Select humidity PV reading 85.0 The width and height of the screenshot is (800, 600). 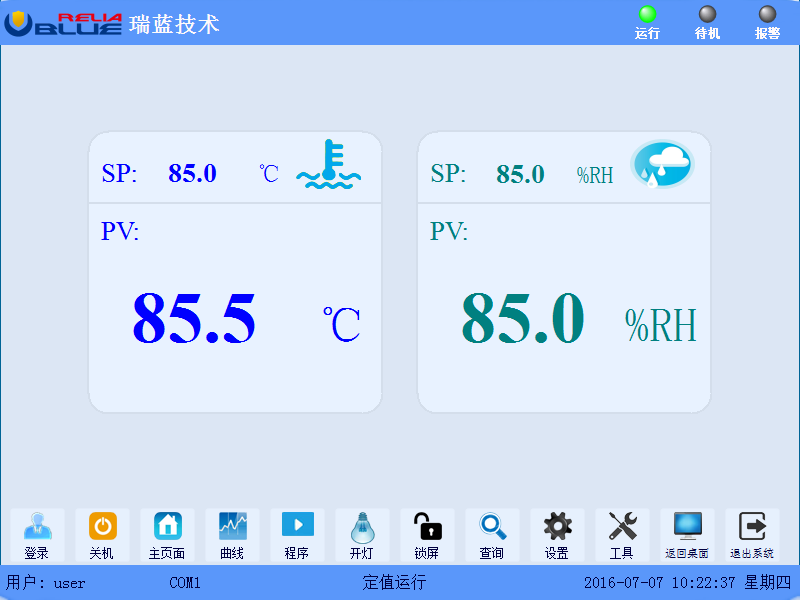pyautogui.click(x=523, y=318)
